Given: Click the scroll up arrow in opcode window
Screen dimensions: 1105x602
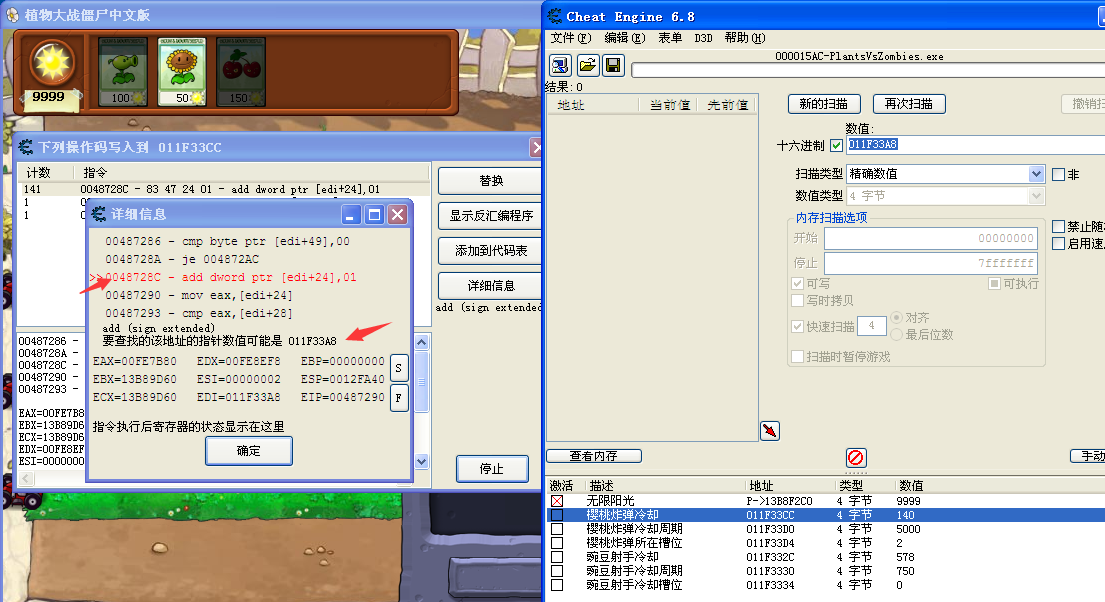Looking at the screenshot, I should [x=421, y=343].
